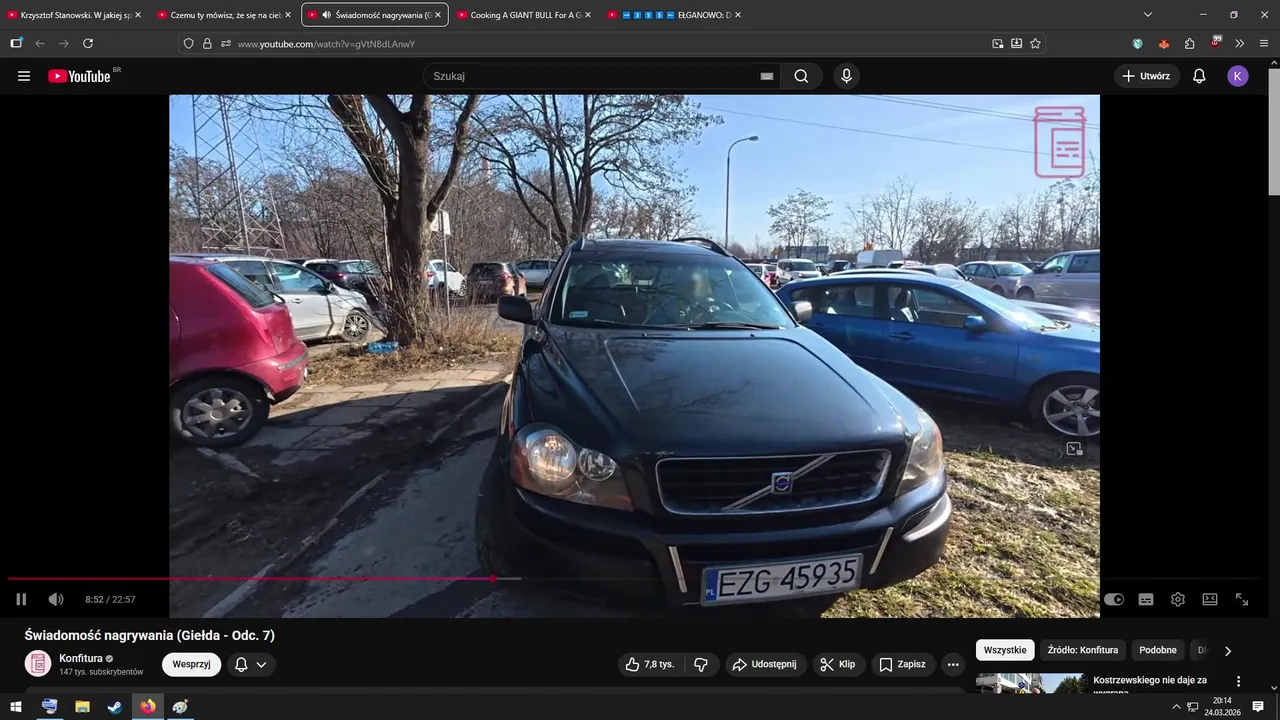Viewport: 1280px width, 720px height.
Task: Save video with Zapisz button
Action: coord(902,664)
